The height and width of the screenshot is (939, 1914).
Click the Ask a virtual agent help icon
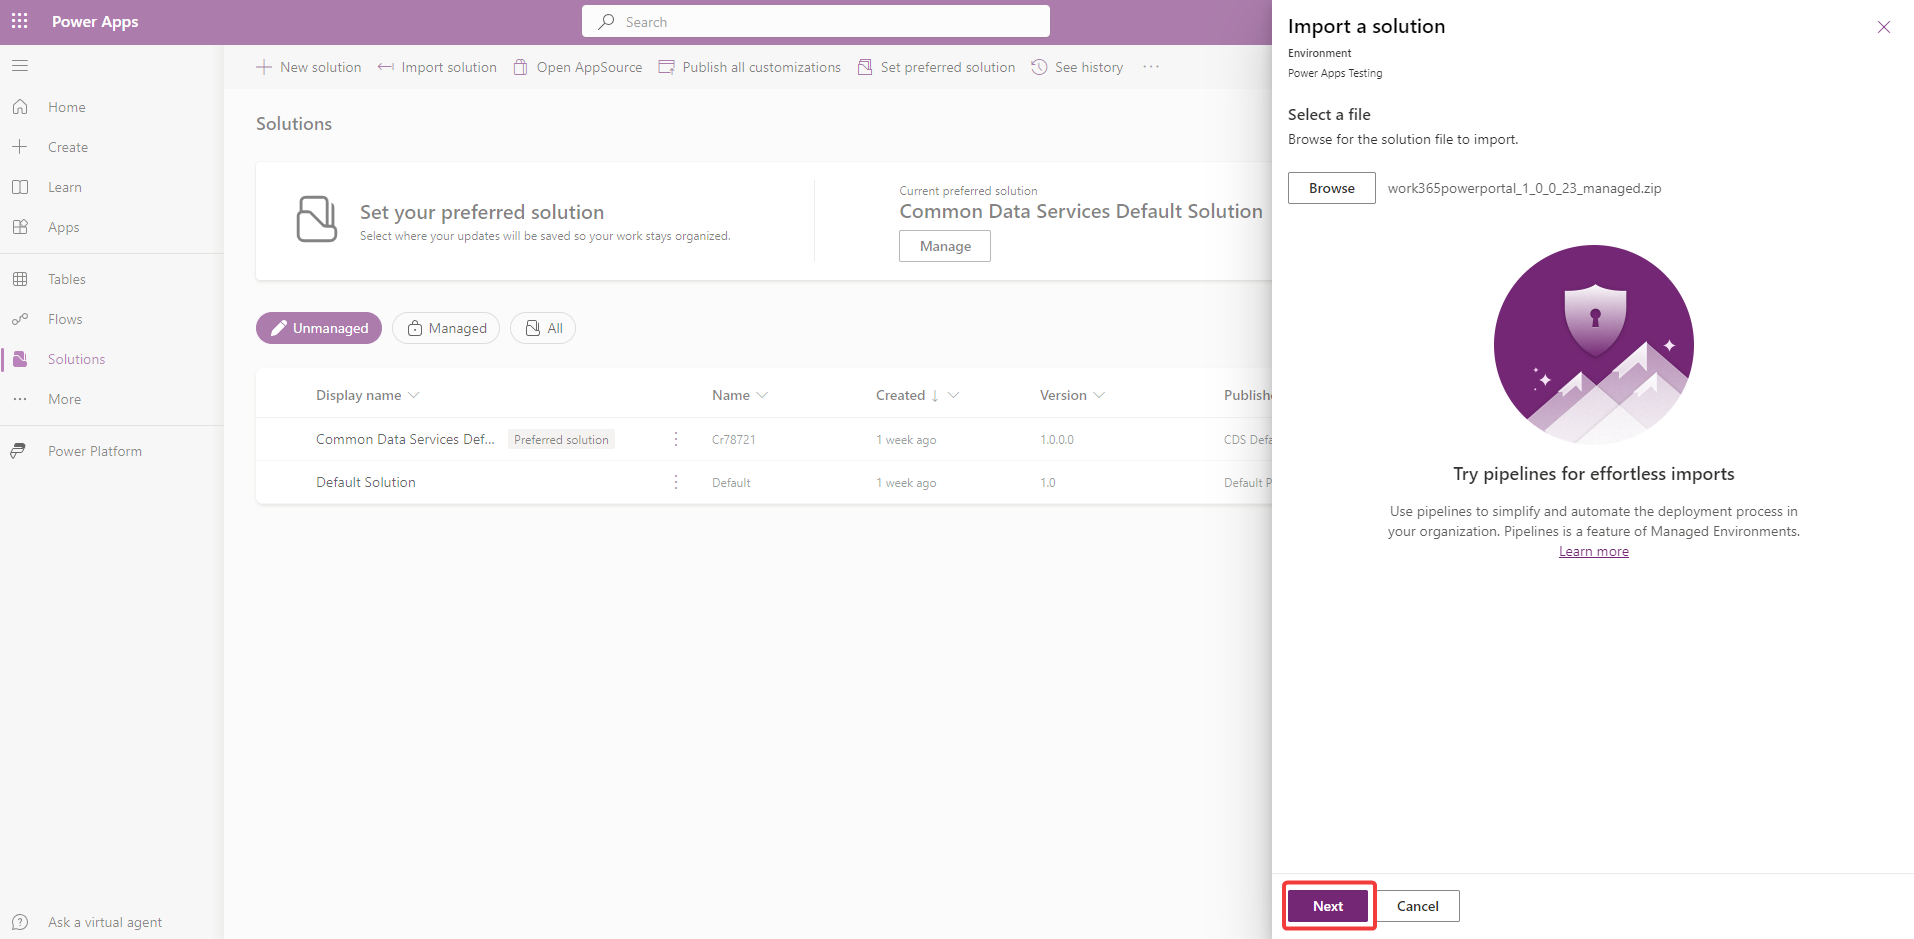(x=20, y=922)
